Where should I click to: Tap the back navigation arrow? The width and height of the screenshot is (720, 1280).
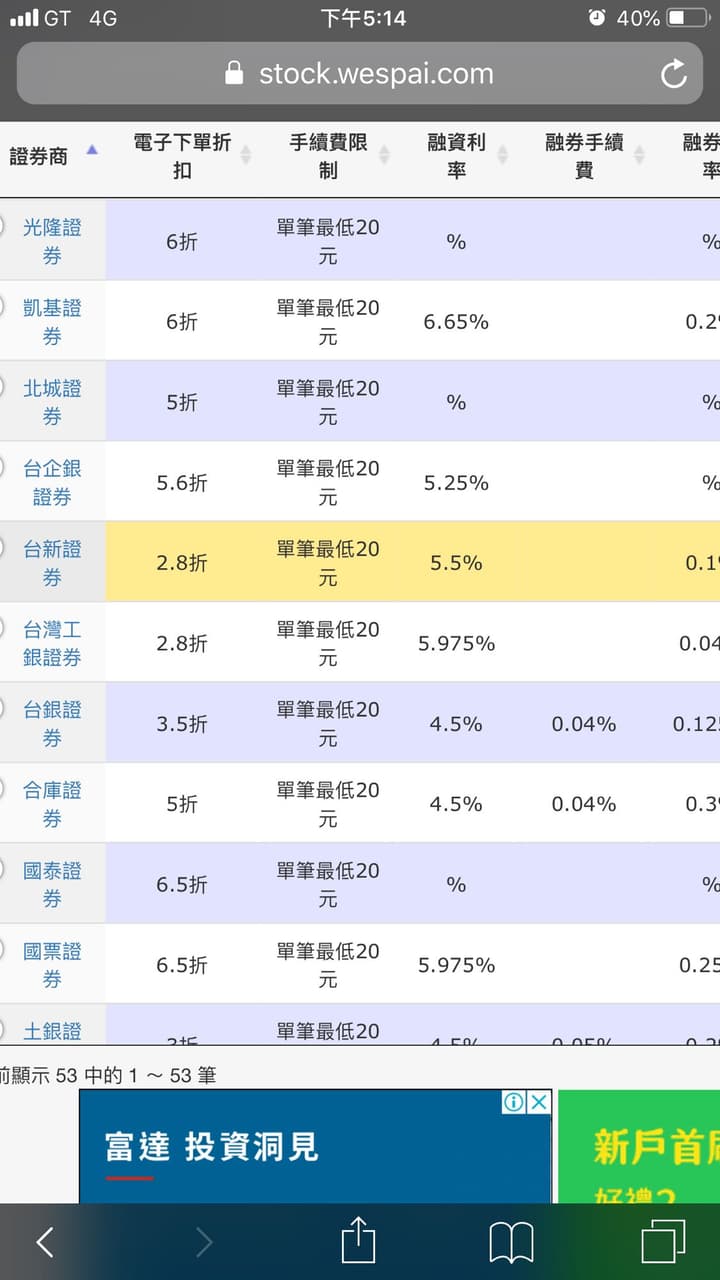43,1240
